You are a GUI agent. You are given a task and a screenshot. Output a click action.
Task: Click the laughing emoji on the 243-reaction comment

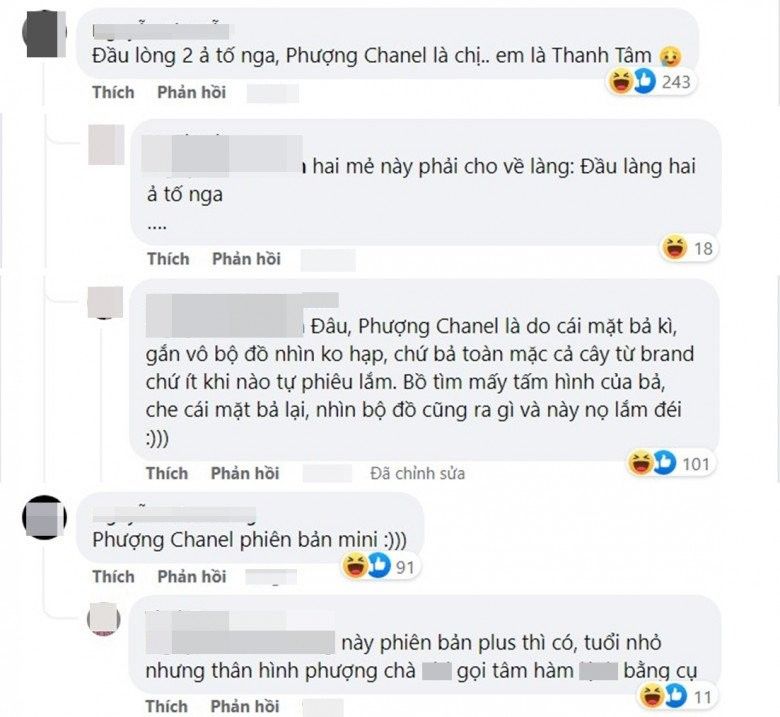click(x=620, y=81)
